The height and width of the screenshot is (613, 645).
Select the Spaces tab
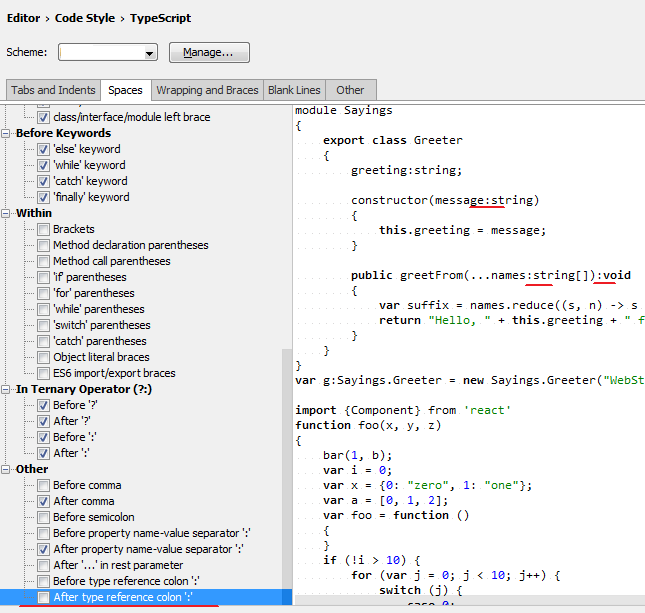(x=125, y=90)
